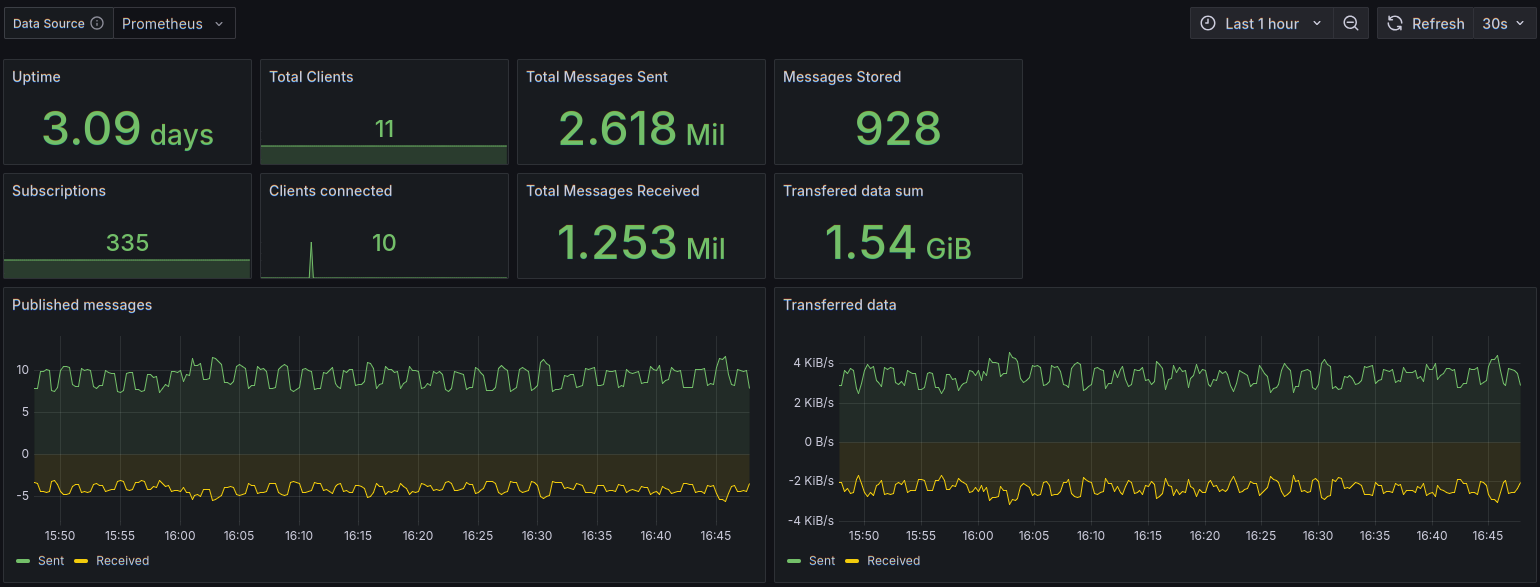
Task: Click the Published messages panel title
Action: click(82, 305)
